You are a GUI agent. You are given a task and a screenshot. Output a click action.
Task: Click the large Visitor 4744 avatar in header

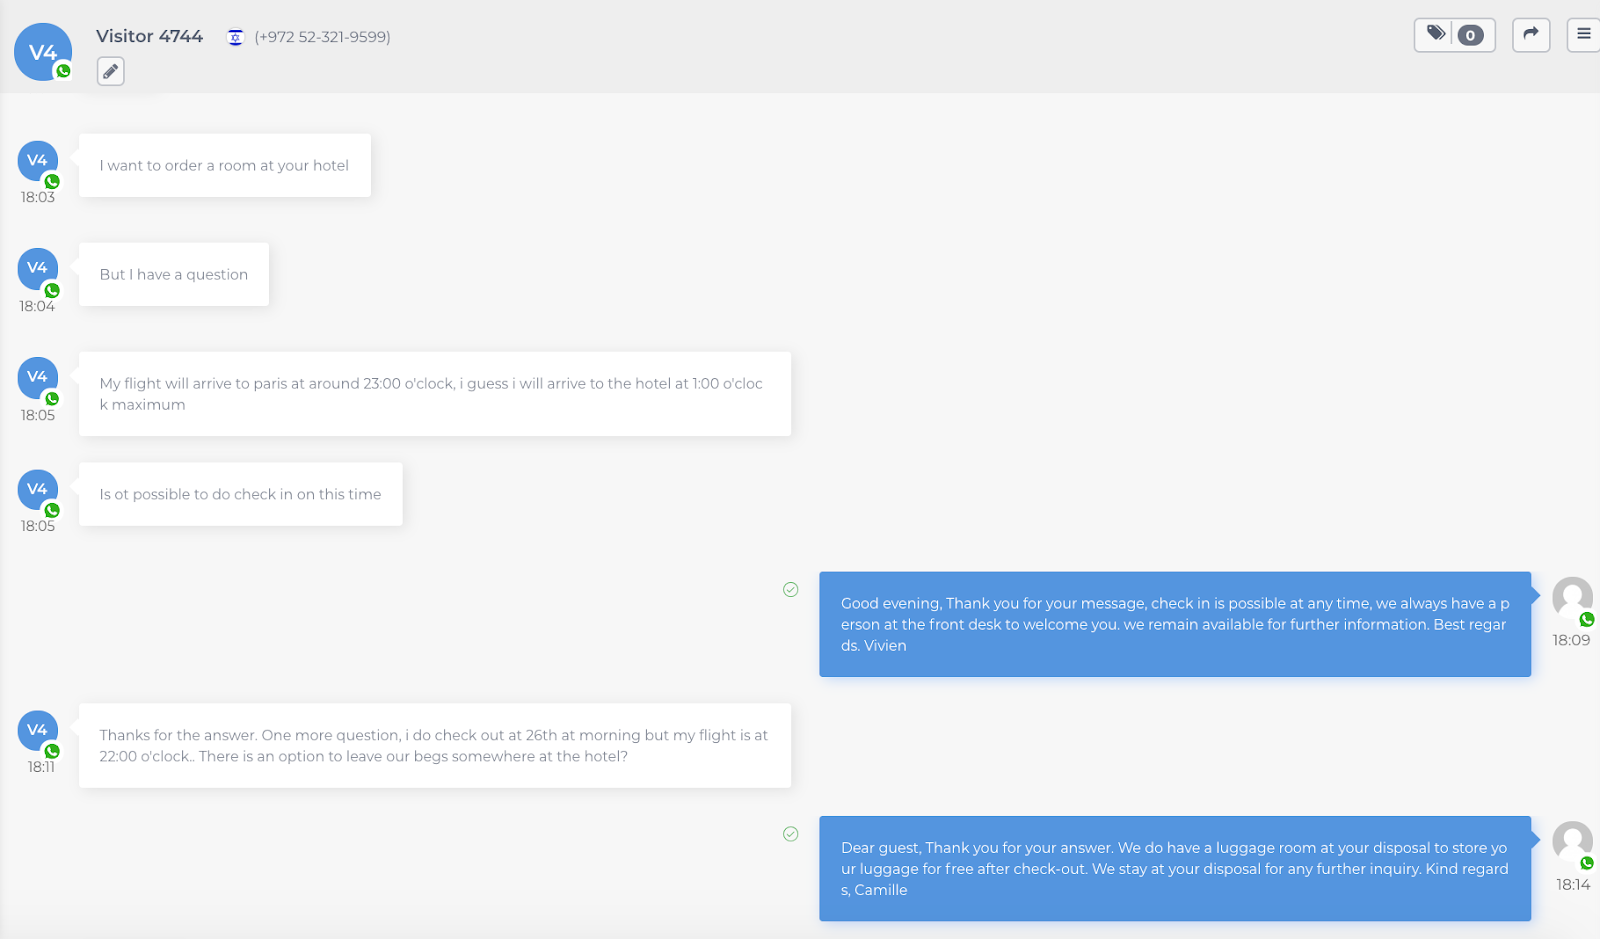43,52
